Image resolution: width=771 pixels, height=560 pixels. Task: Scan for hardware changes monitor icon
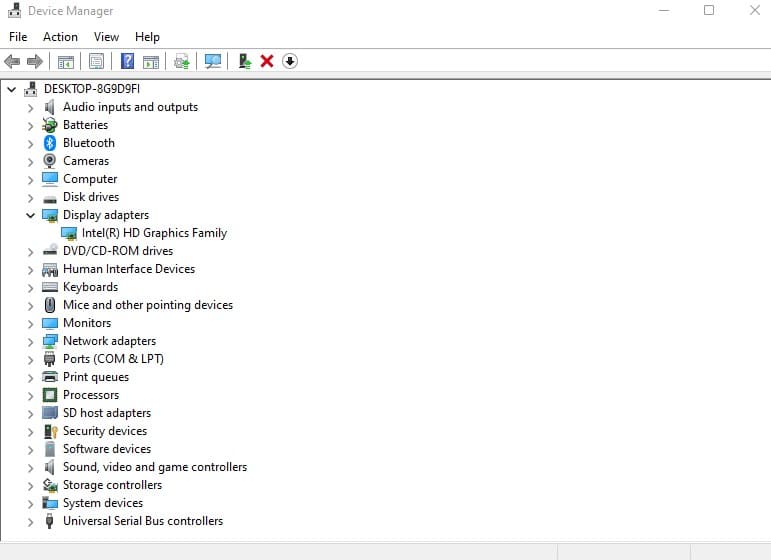point(213,61)
